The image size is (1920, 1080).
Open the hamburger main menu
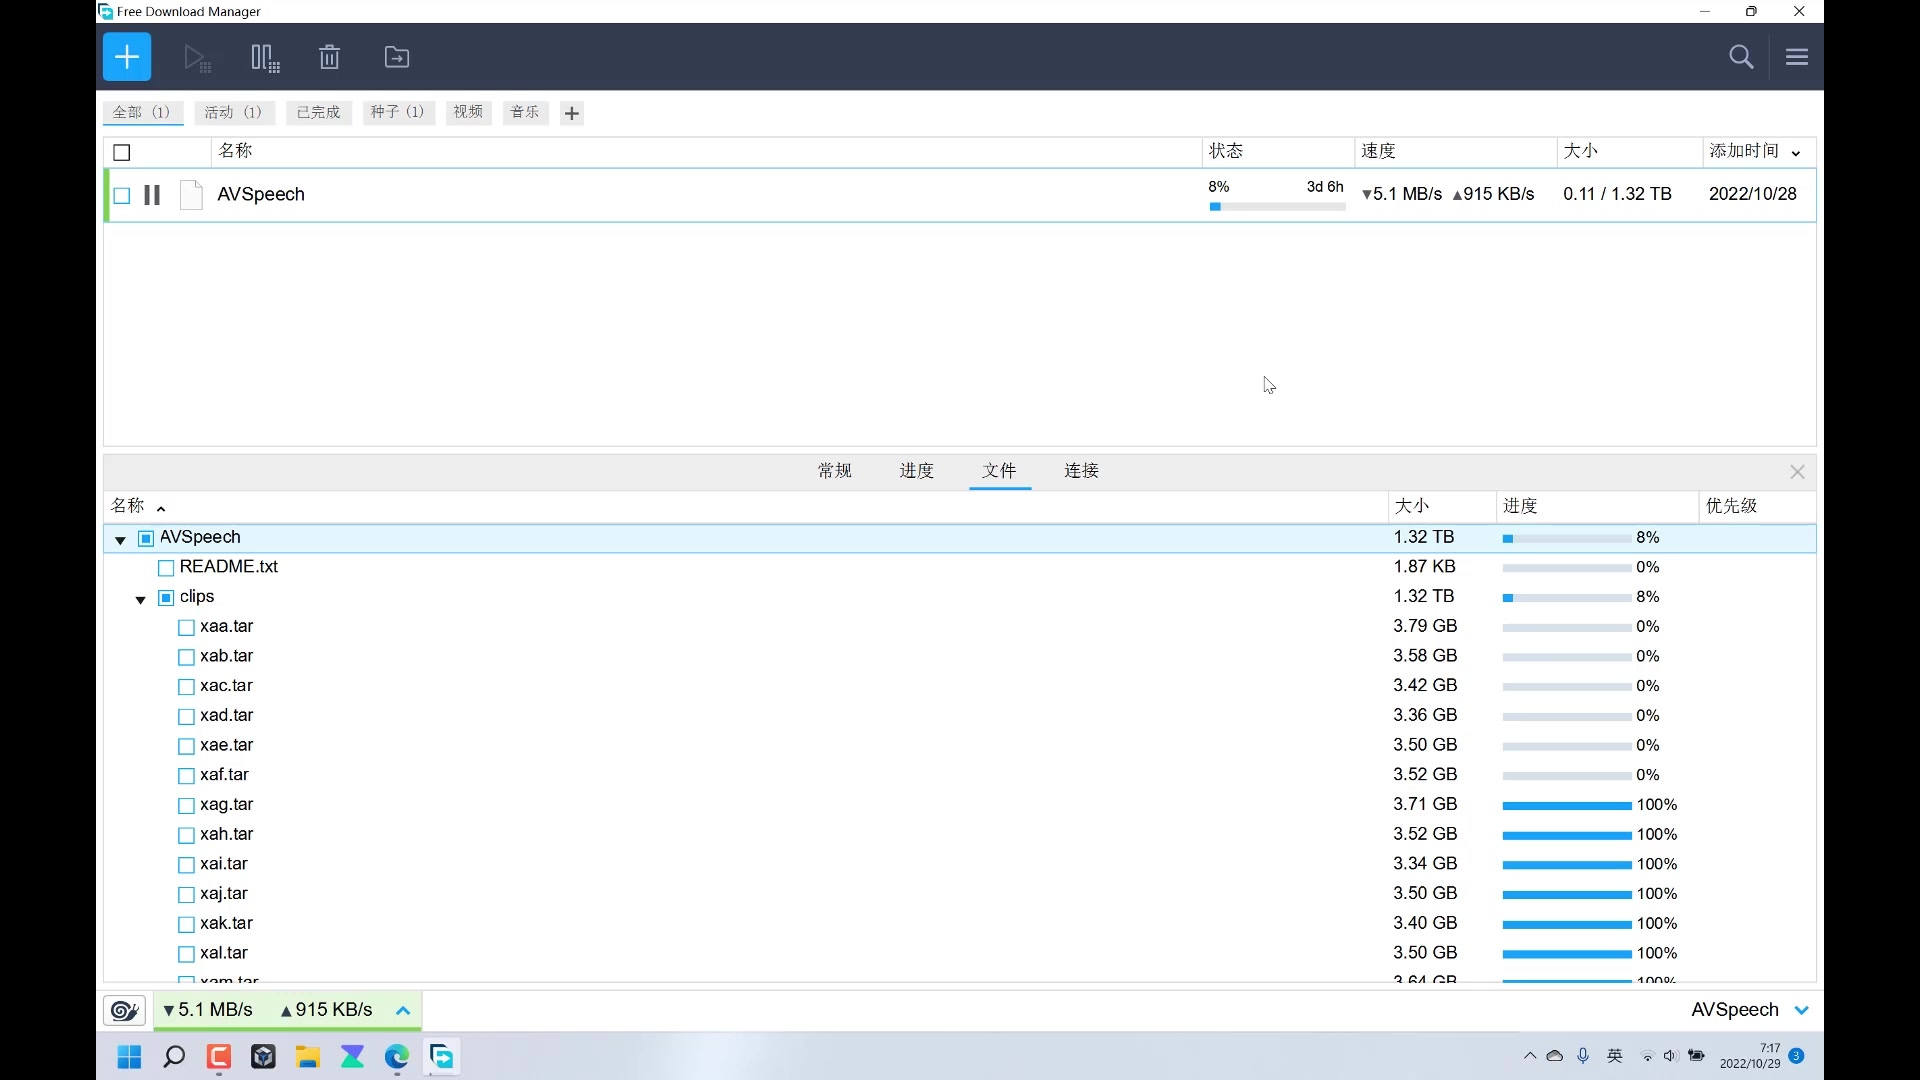click(1797, 57)
